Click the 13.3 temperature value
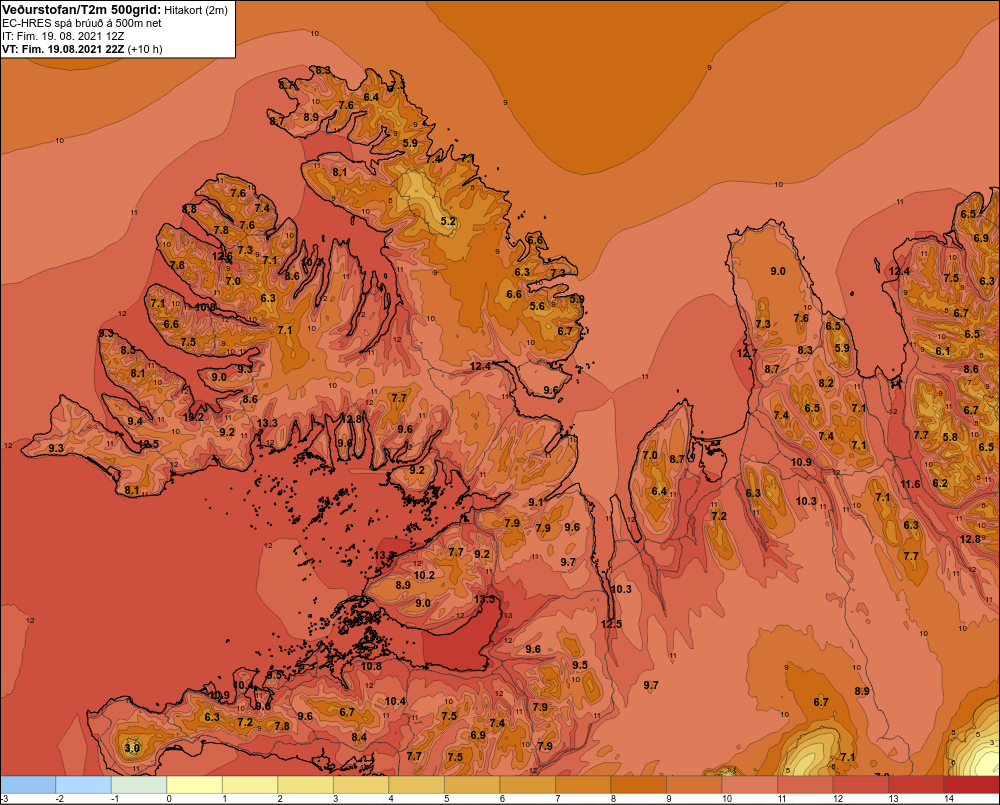The height and width of the screenshot is (805, 1000). pos(267,423)
